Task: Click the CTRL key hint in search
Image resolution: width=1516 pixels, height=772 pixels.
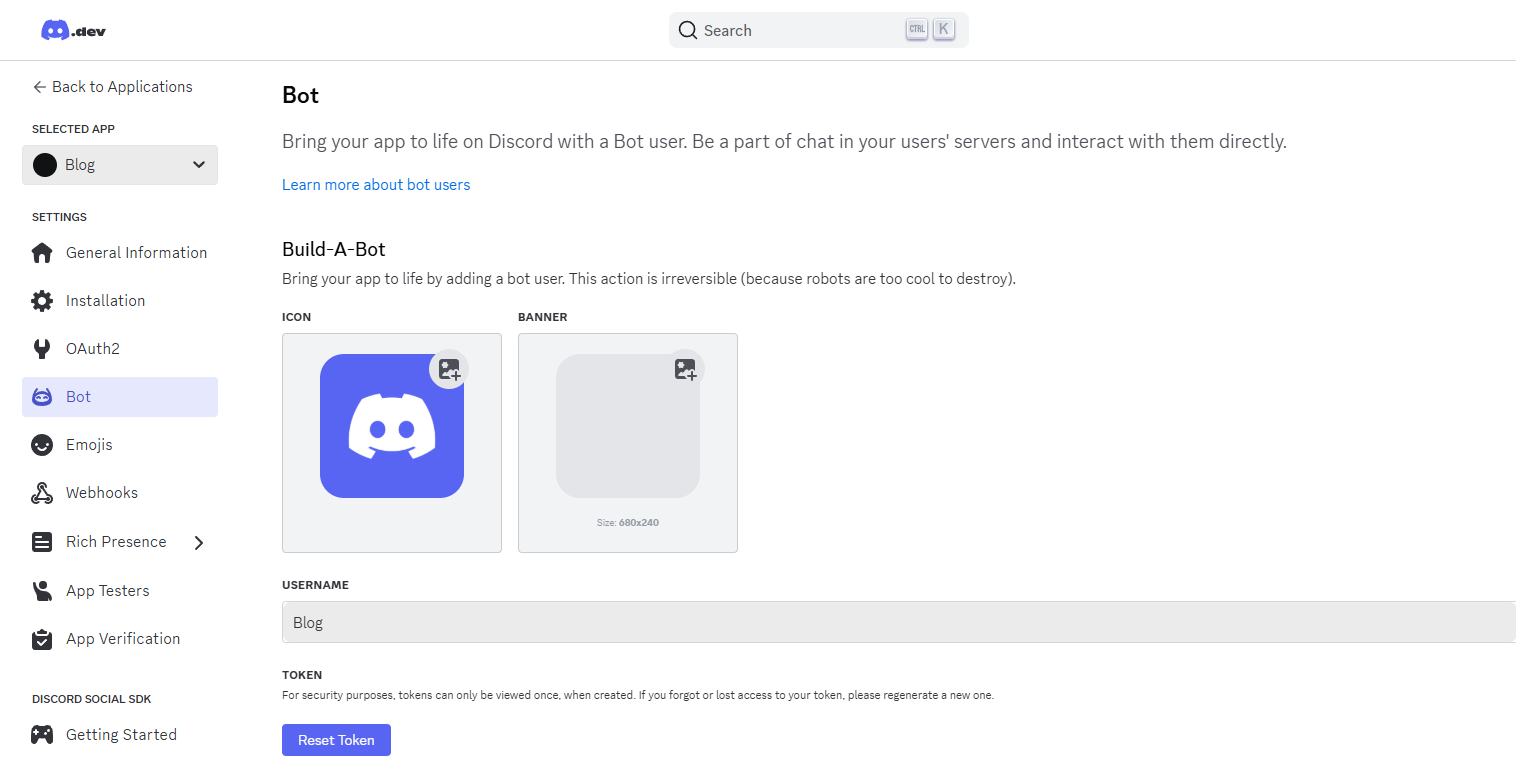Action: [917, 30]
